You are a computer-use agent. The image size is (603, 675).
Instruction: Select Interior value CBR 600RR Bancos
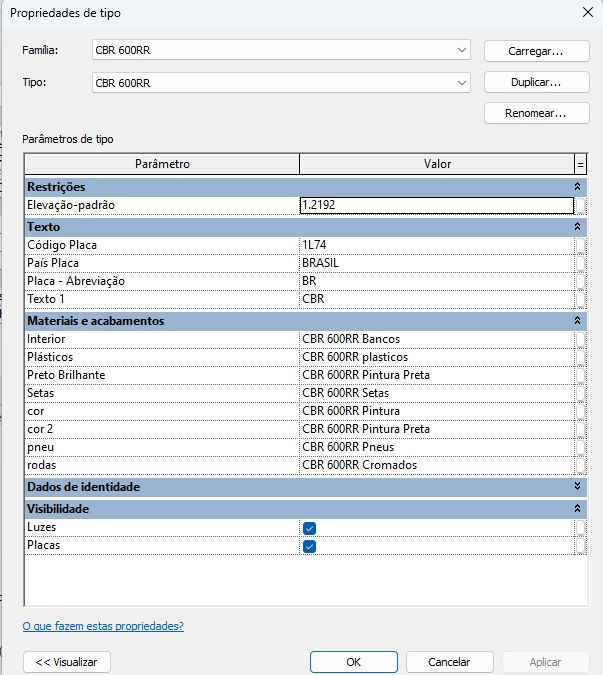(x=437, y=339)
